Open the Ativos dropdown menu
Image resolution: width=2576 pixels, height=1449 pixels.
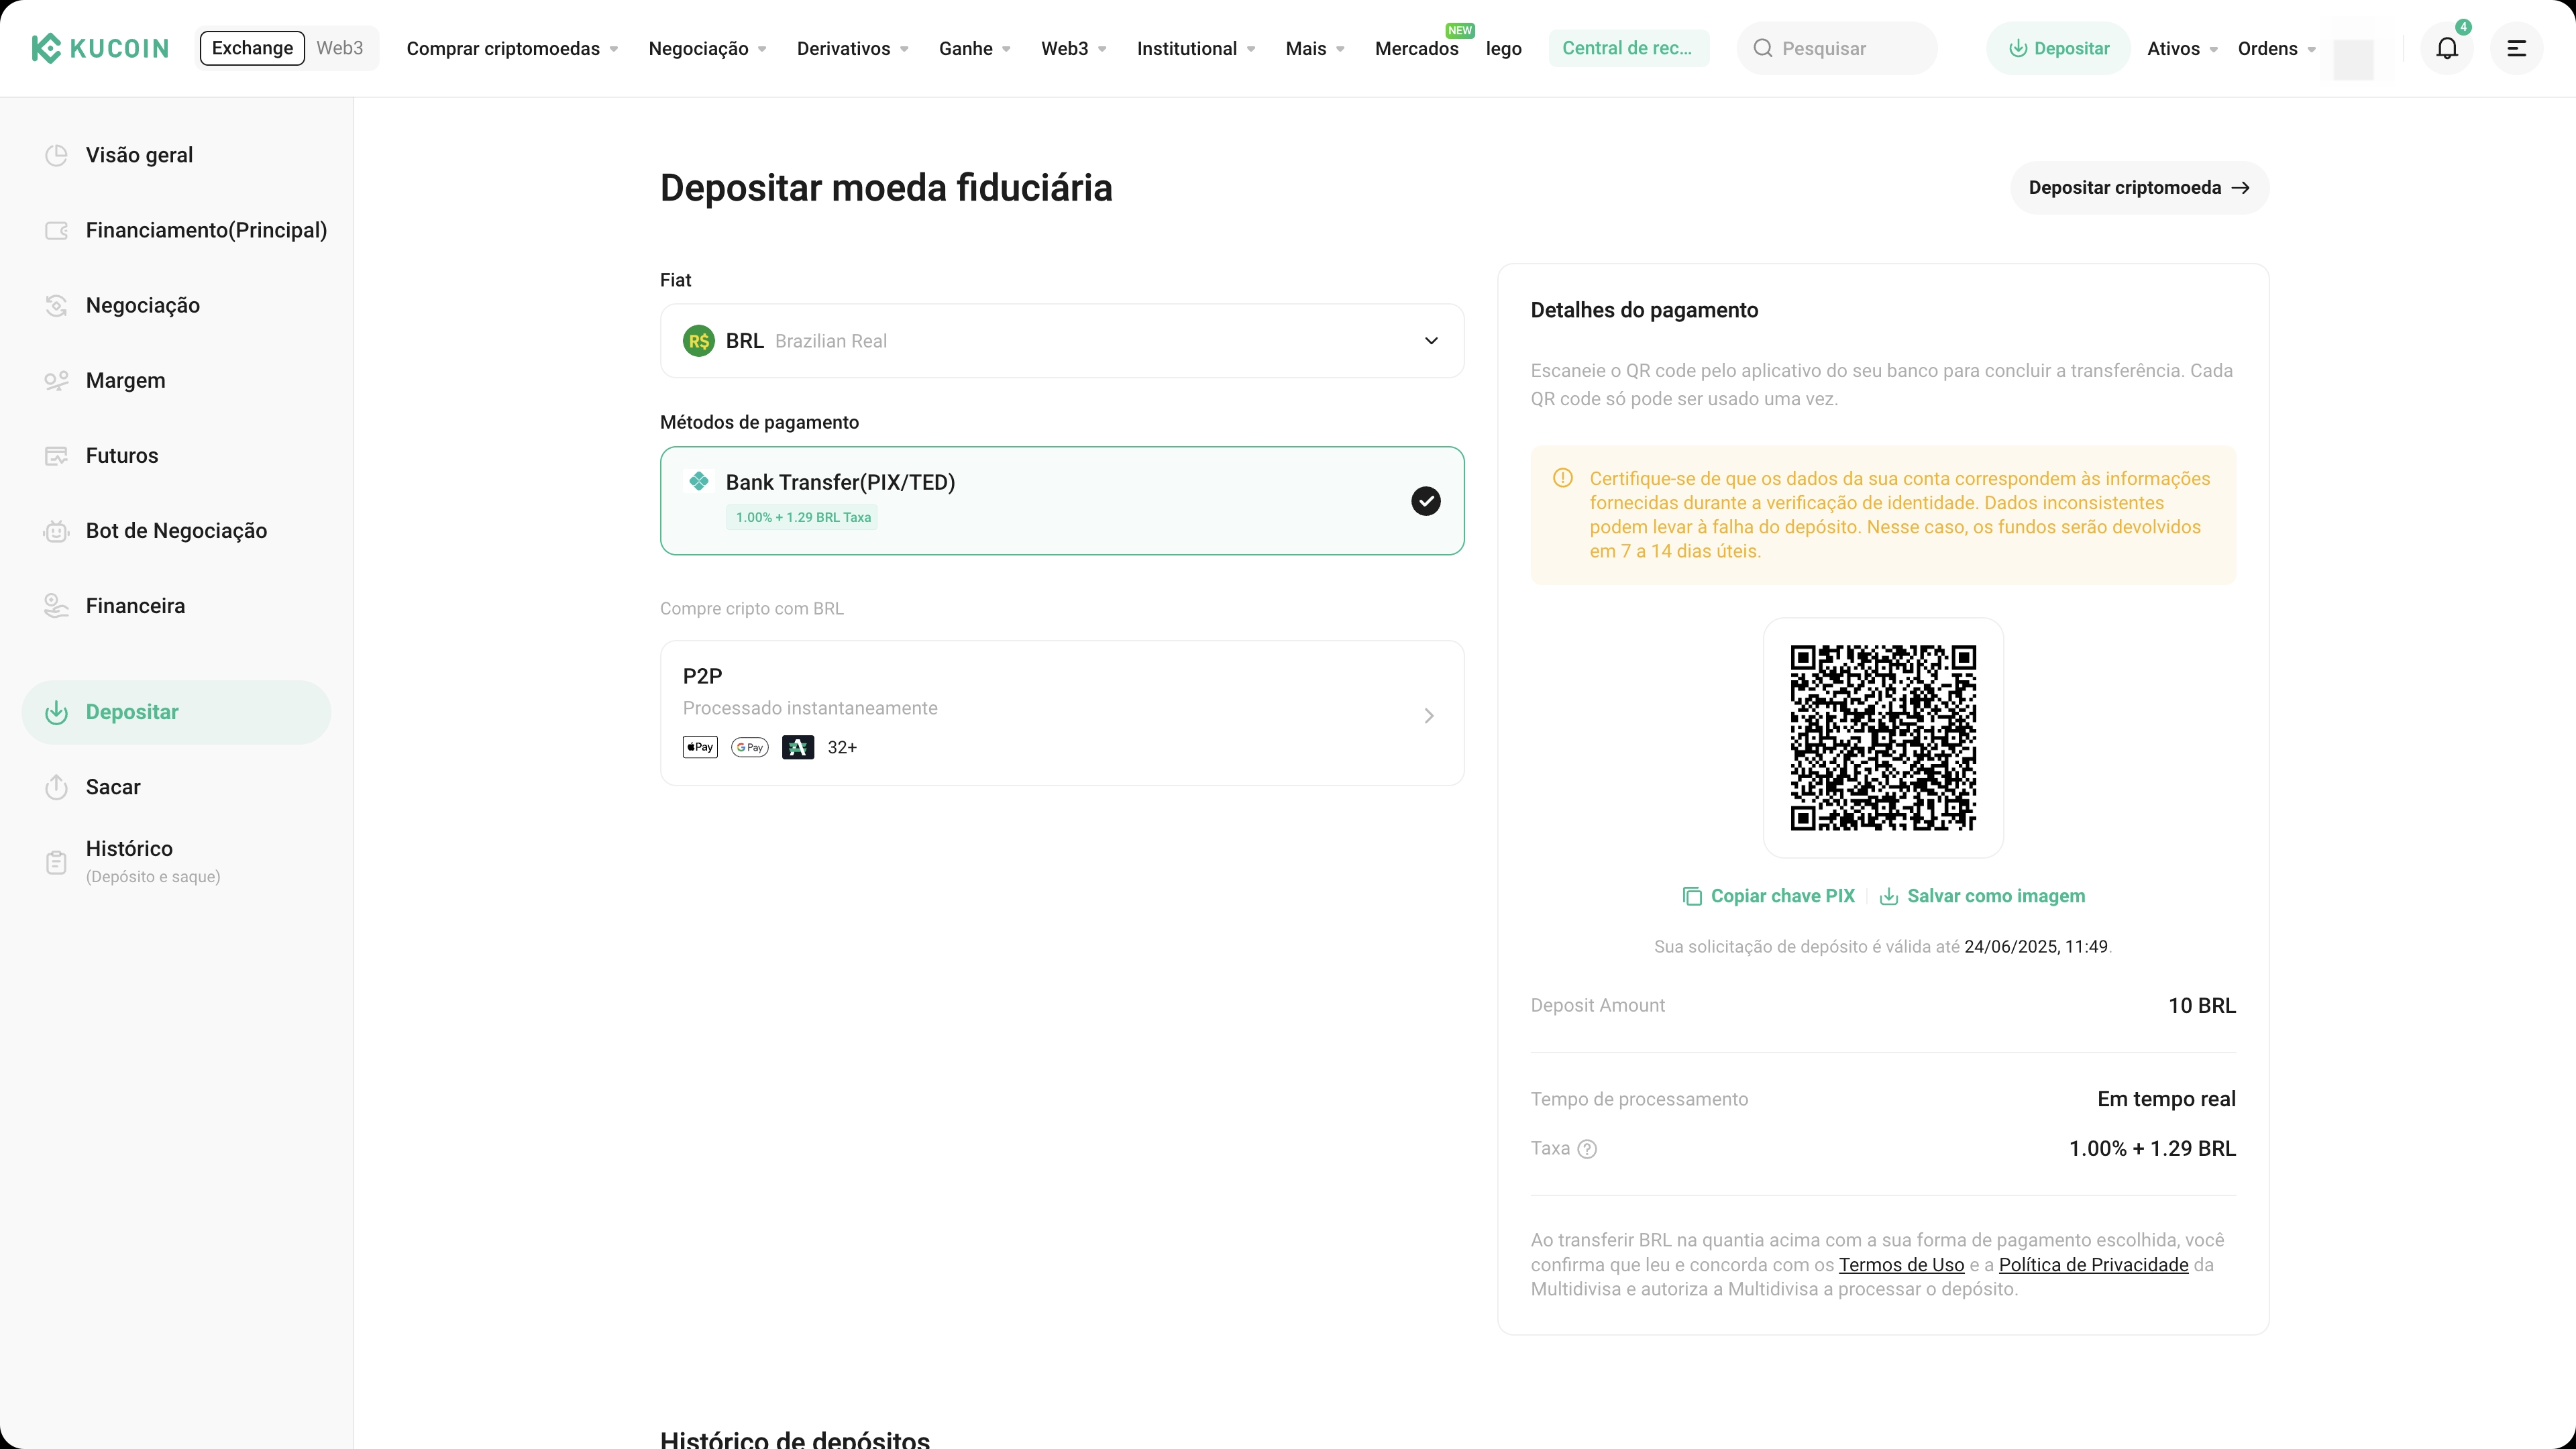coord(2182,48)
